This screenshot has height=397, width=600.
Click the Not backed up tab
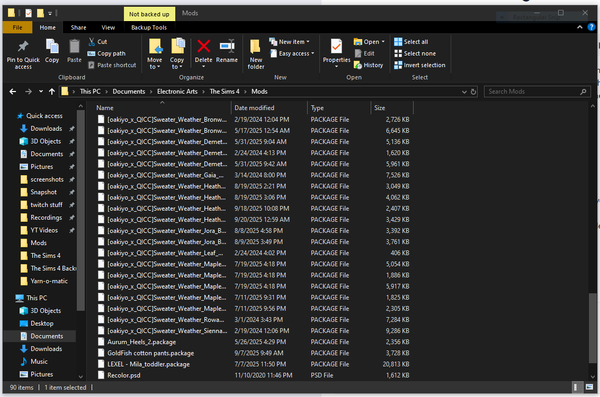click(x=149, y=14)
